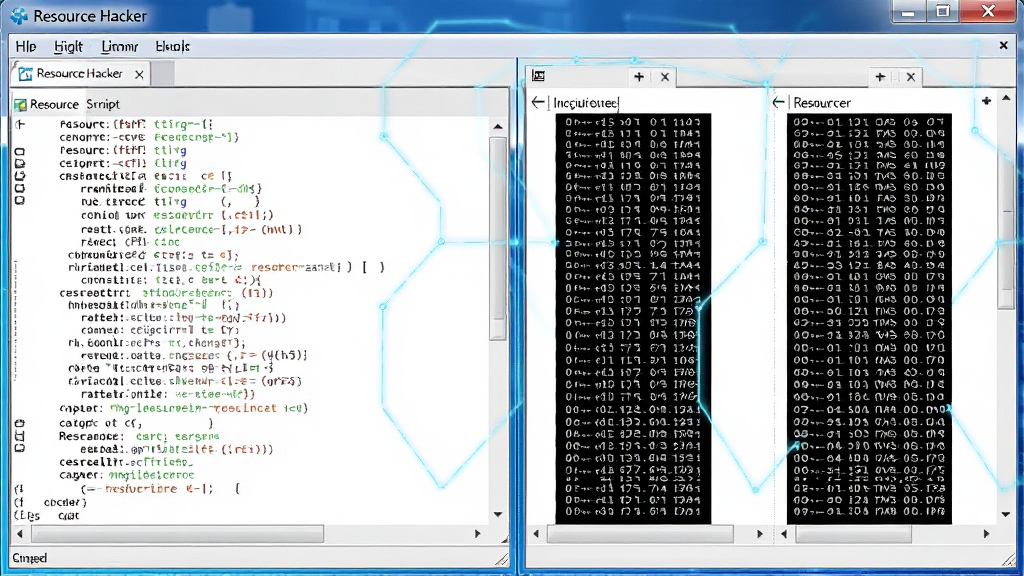
Task: Close the Resource Hacker tab
Action: click(139, 74)
